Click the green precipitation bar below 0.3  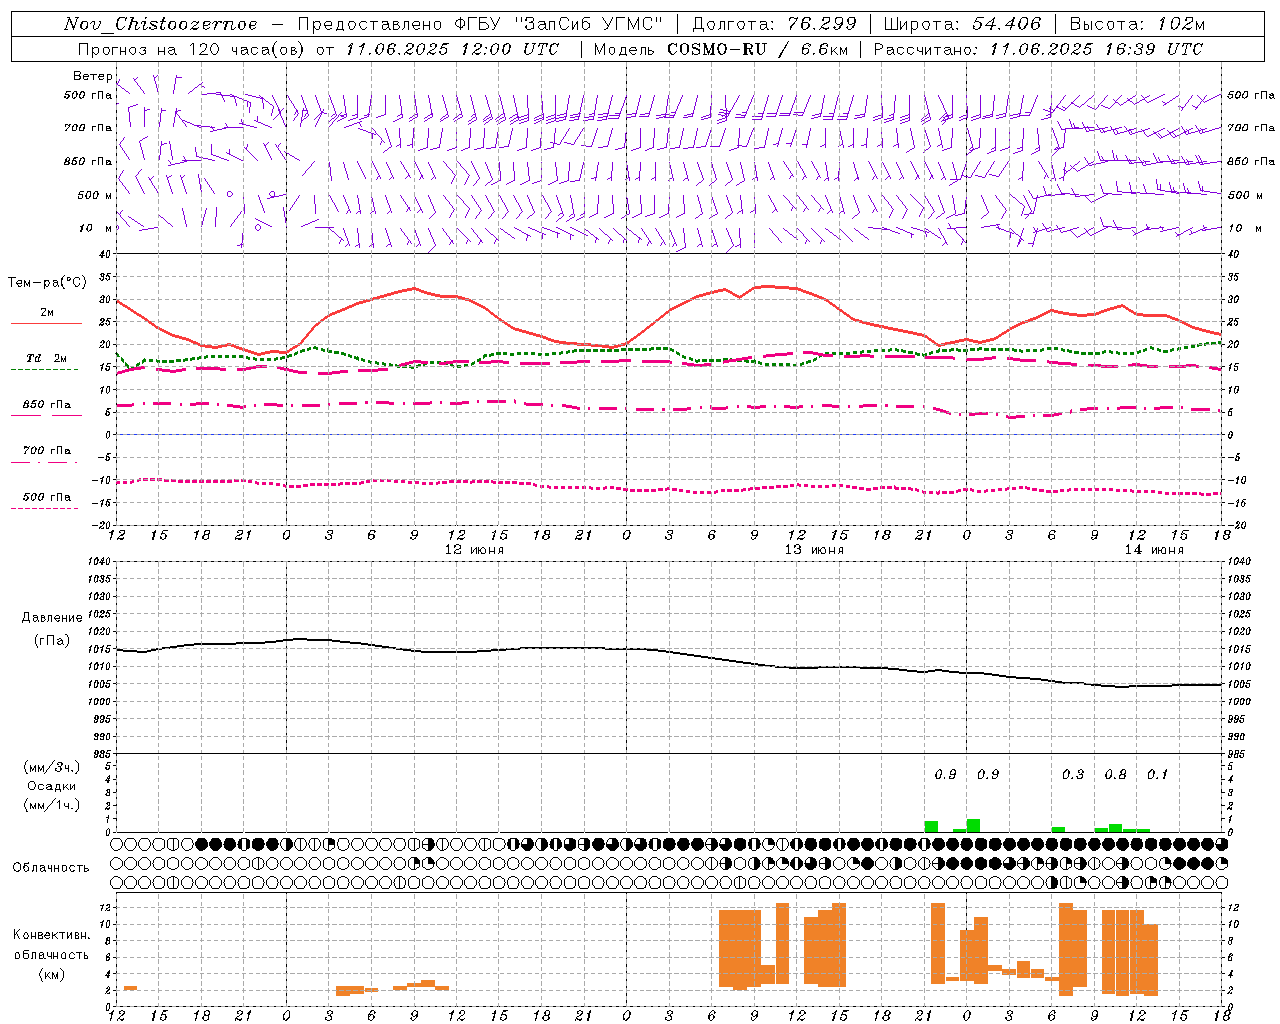tap(1058, 829)
